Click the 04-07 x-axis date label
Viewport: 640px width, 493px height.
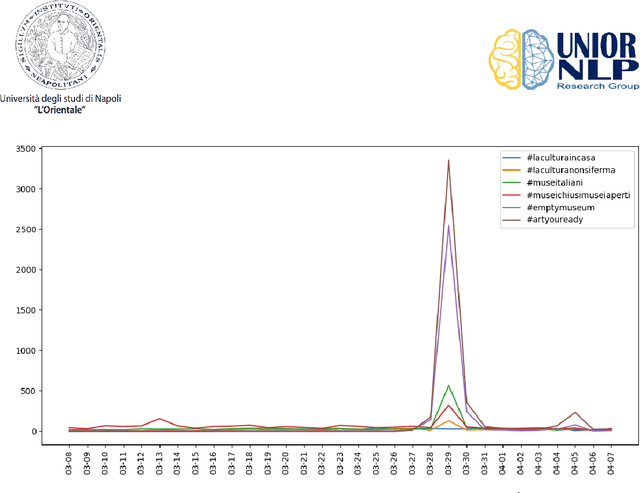tap(610, 465)
